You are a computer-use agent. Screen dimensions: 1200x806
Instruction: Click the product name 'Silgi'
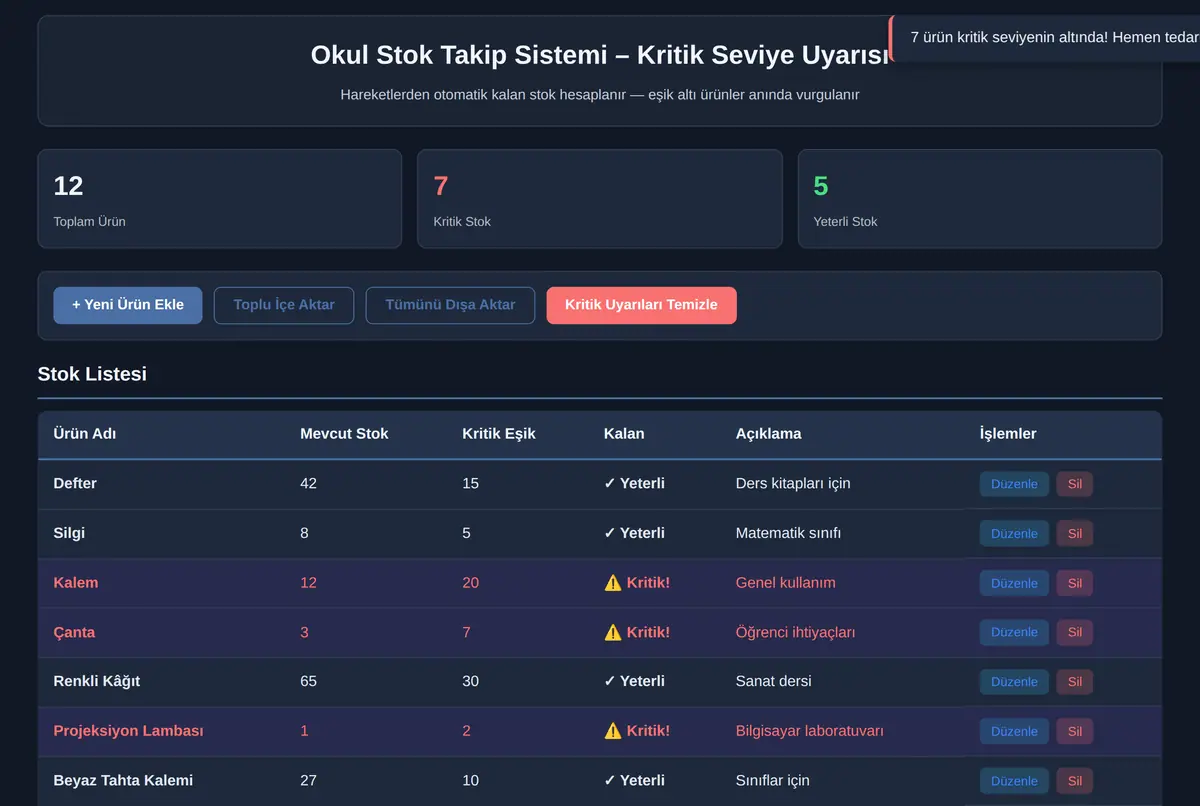click(x=69, y=533)
